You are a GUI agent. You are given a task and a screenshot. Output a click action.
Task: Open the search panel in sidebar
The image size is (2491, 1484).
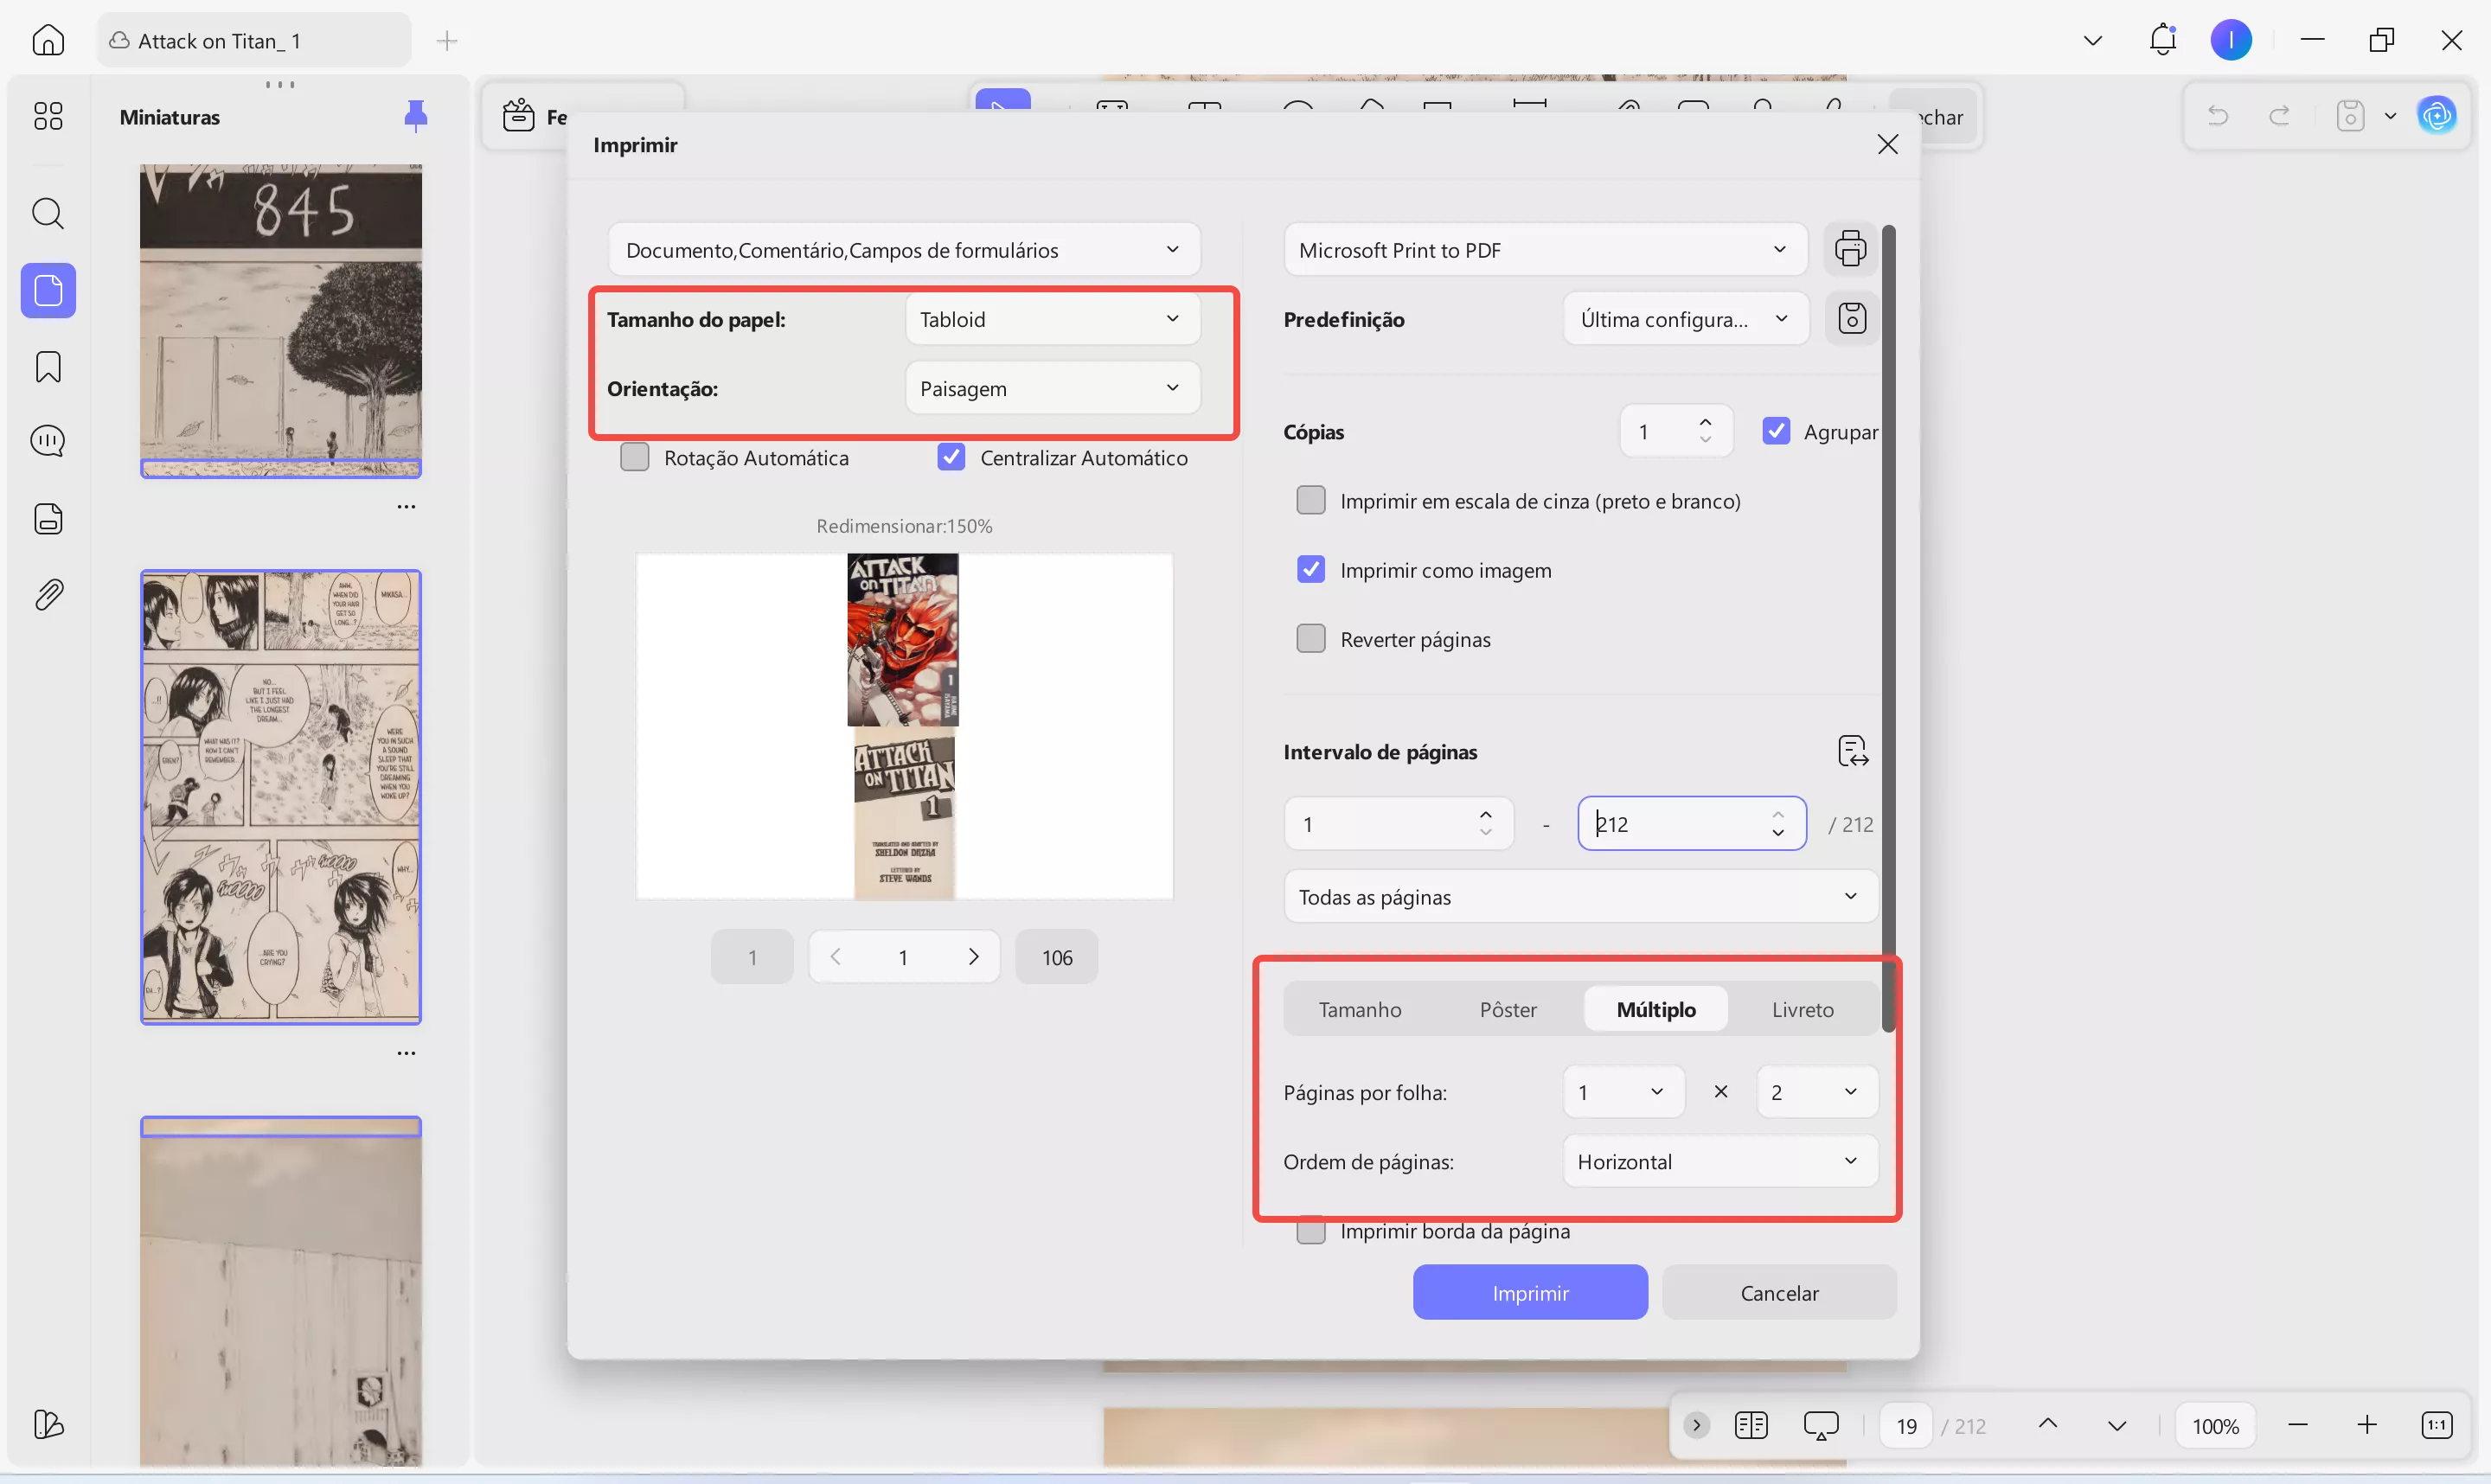click(x=48, y=213)
